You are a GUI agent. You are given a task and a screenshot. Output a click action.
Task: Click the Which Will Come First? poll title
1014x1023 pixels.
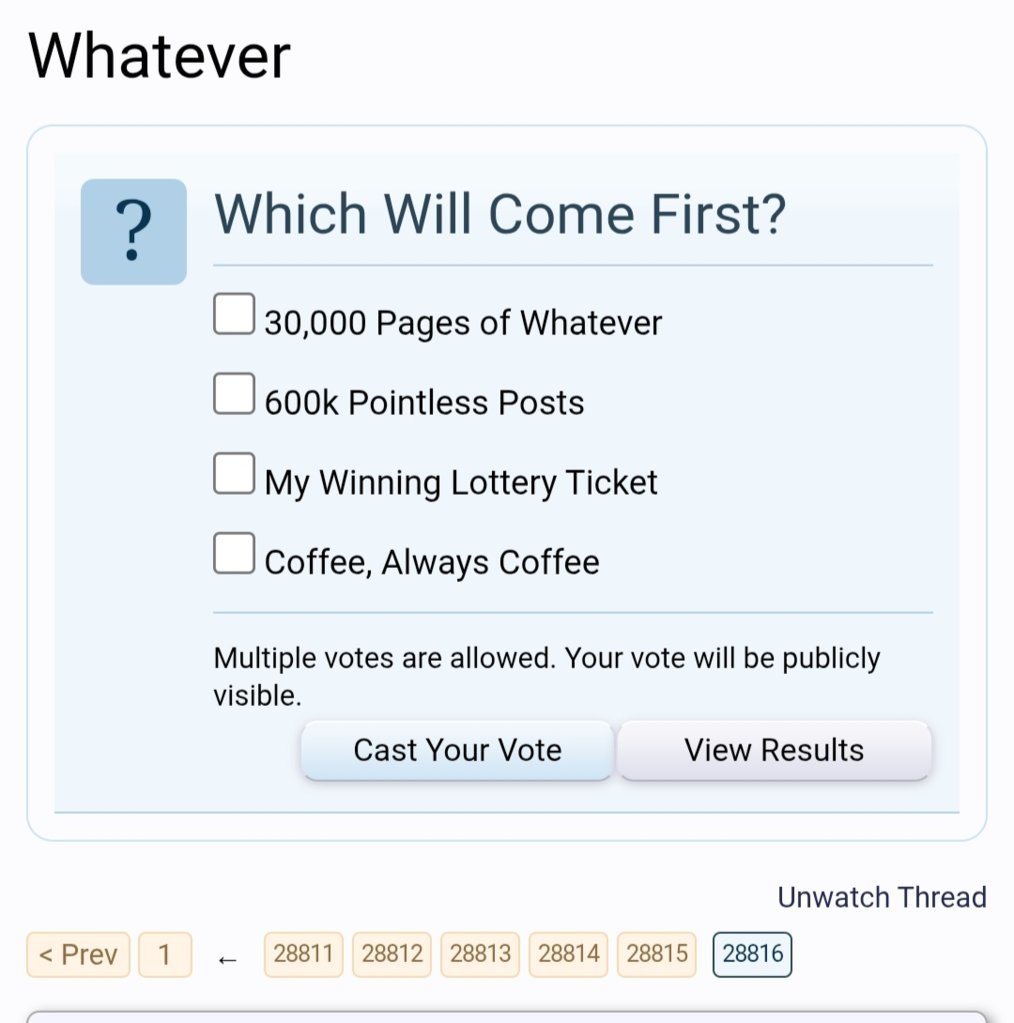click(500, 215)
